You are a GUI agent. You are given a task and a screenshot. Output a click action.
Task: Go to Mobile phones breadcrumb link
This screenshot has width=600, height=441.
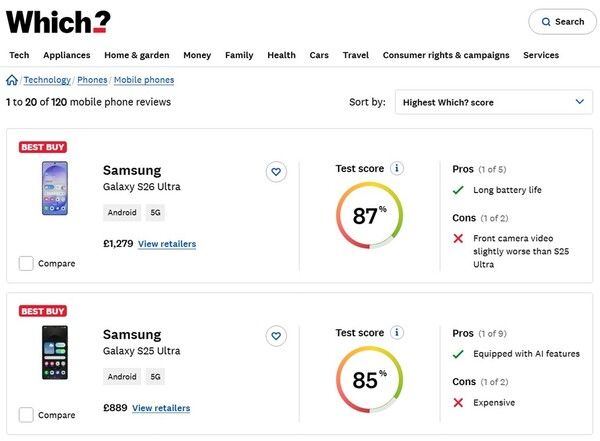[x=144, y=80]
